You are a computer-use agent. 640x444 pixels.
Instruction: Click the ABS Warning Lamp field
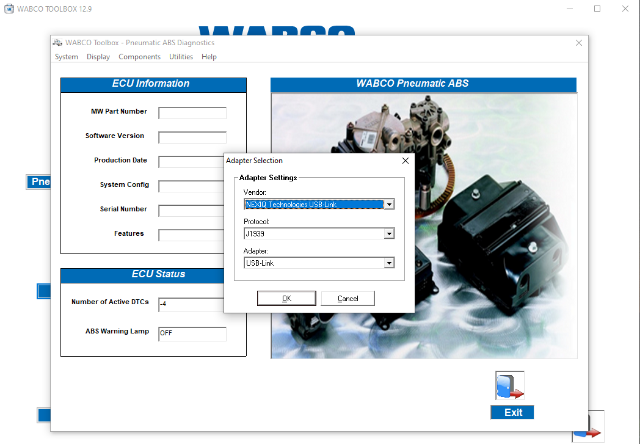pyautogui.click(x=192, y=334)
